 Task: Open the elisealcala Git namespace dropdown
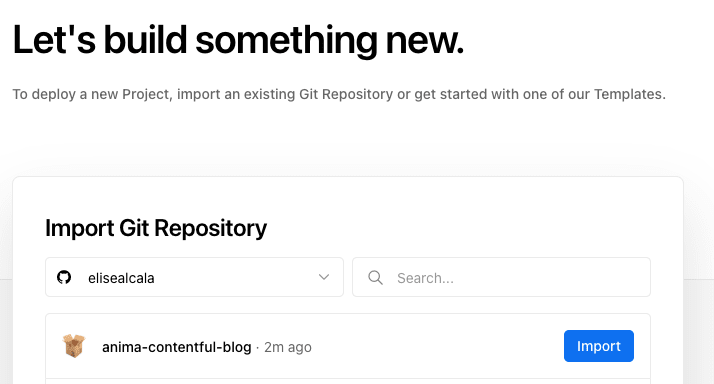pyautogui.click(x=194, y=277)
